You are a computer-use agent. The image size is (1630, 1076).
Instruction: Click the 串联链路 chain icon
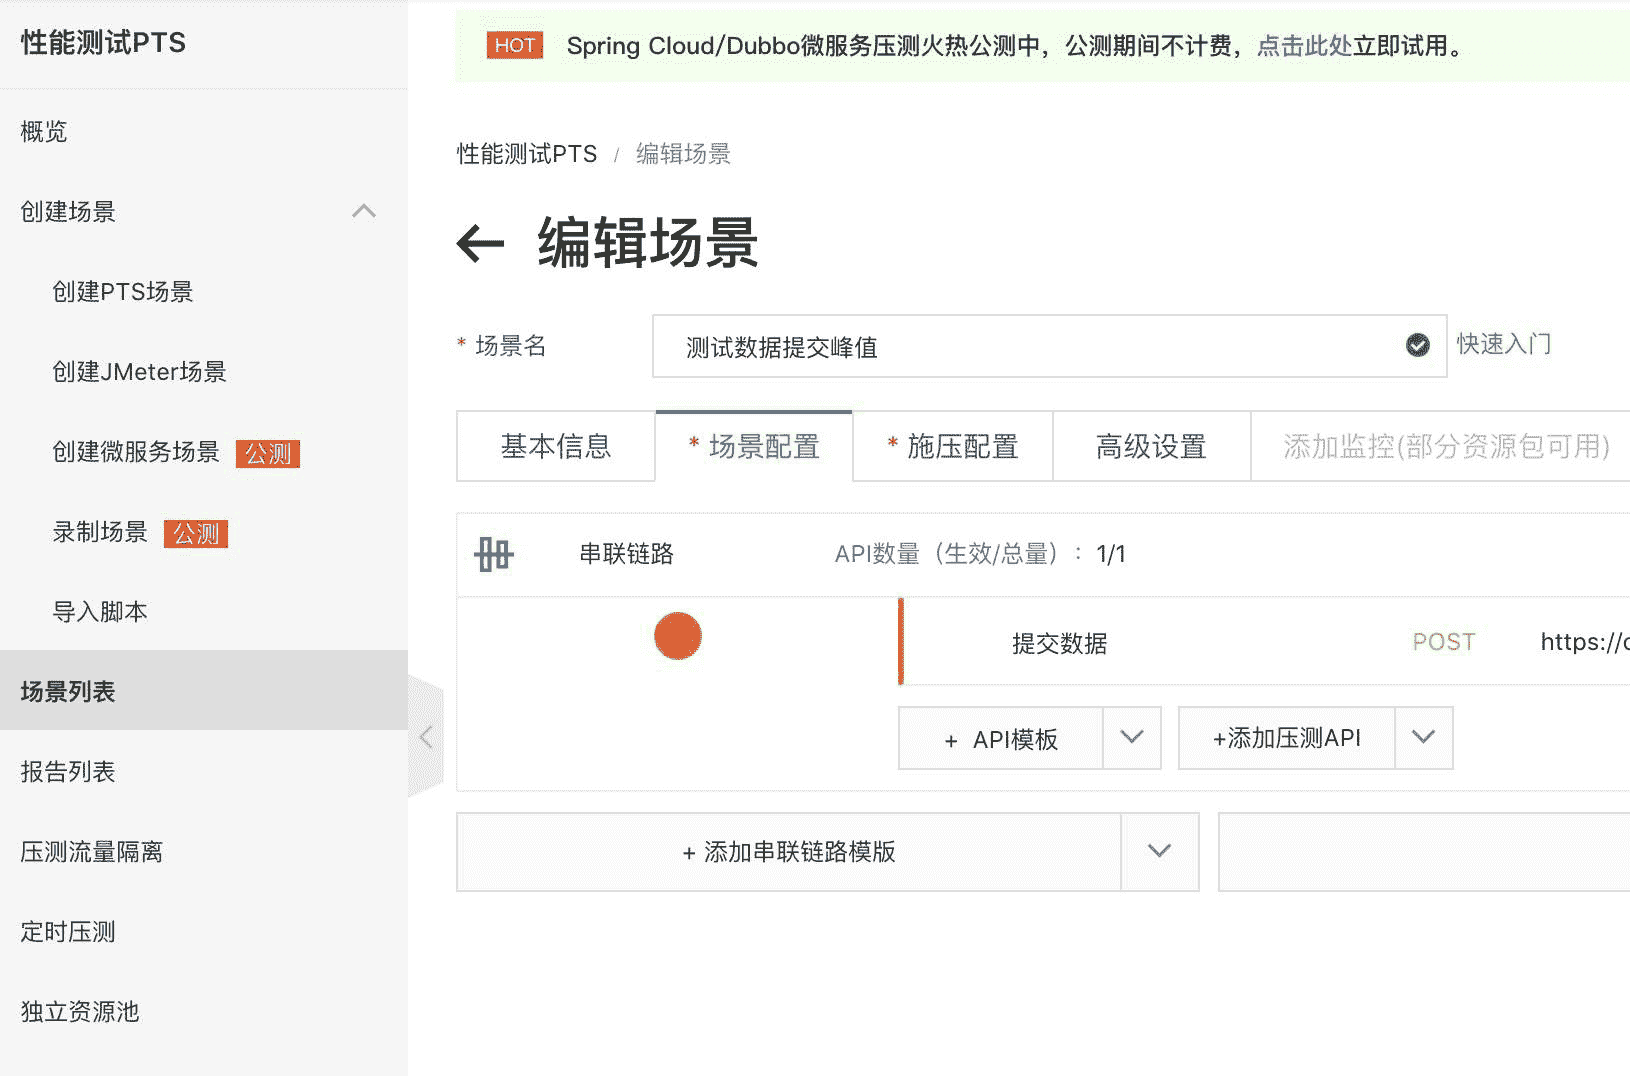(x=493, y=554)
